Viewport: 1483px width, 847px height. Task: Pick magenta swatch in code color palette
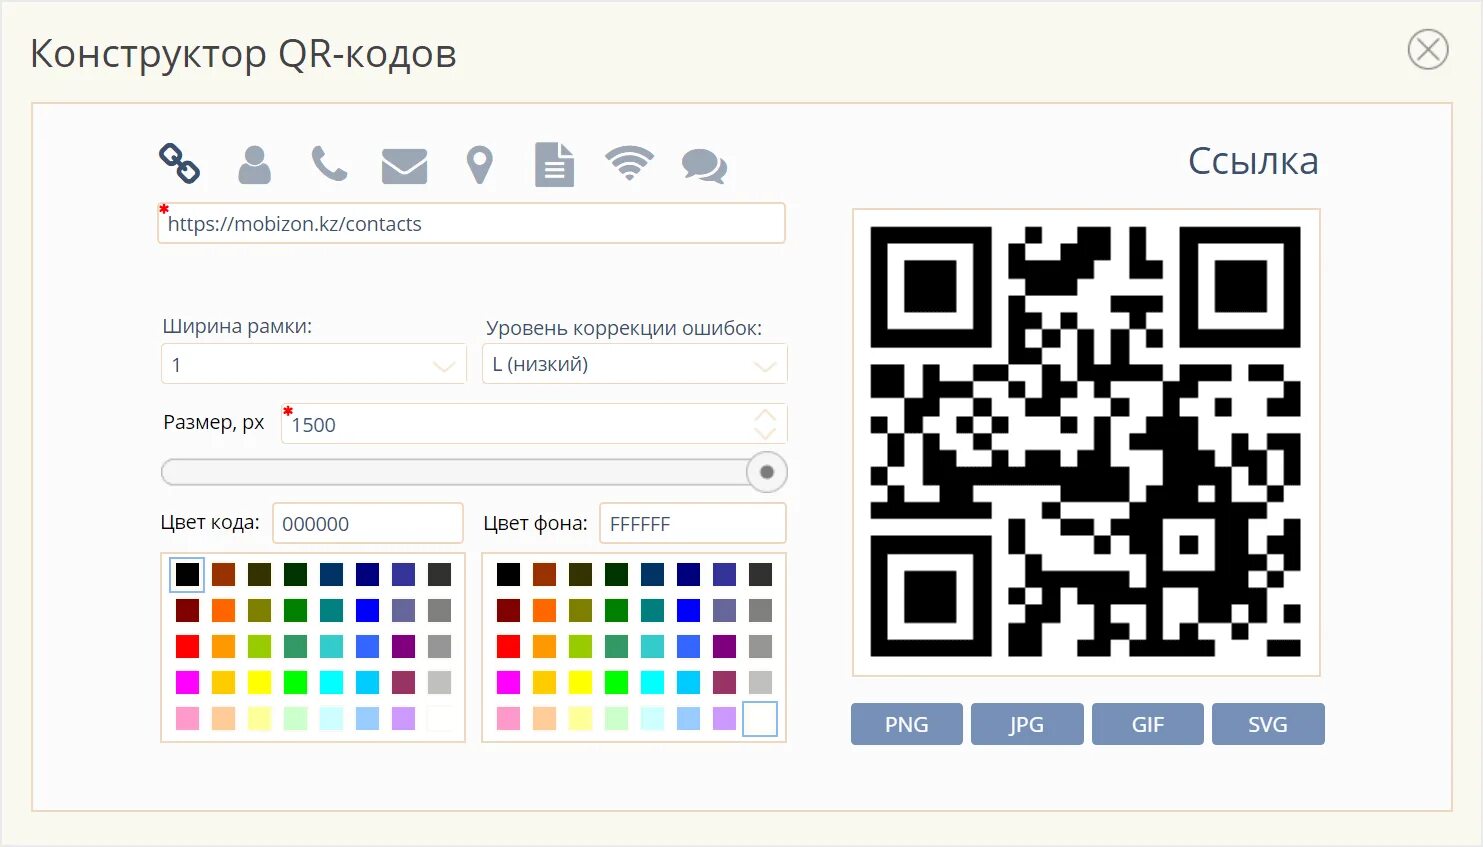pos(187,682)
